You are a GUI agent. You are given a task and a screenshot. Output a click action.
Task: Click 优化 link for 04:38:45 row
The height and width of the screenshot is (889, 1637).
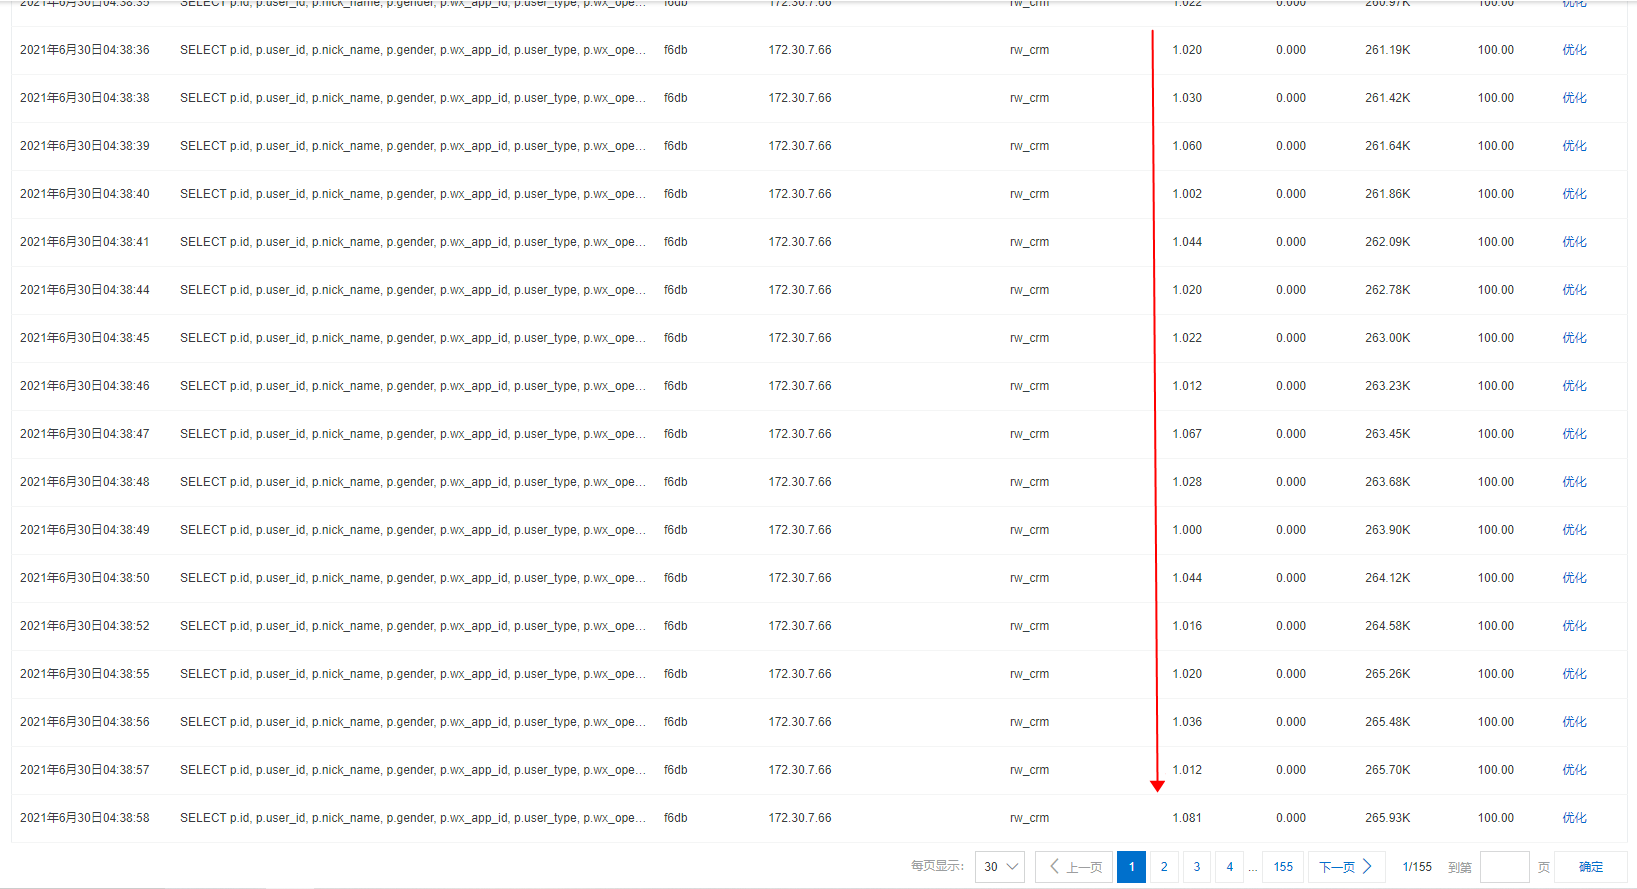tap(1574, 338)
